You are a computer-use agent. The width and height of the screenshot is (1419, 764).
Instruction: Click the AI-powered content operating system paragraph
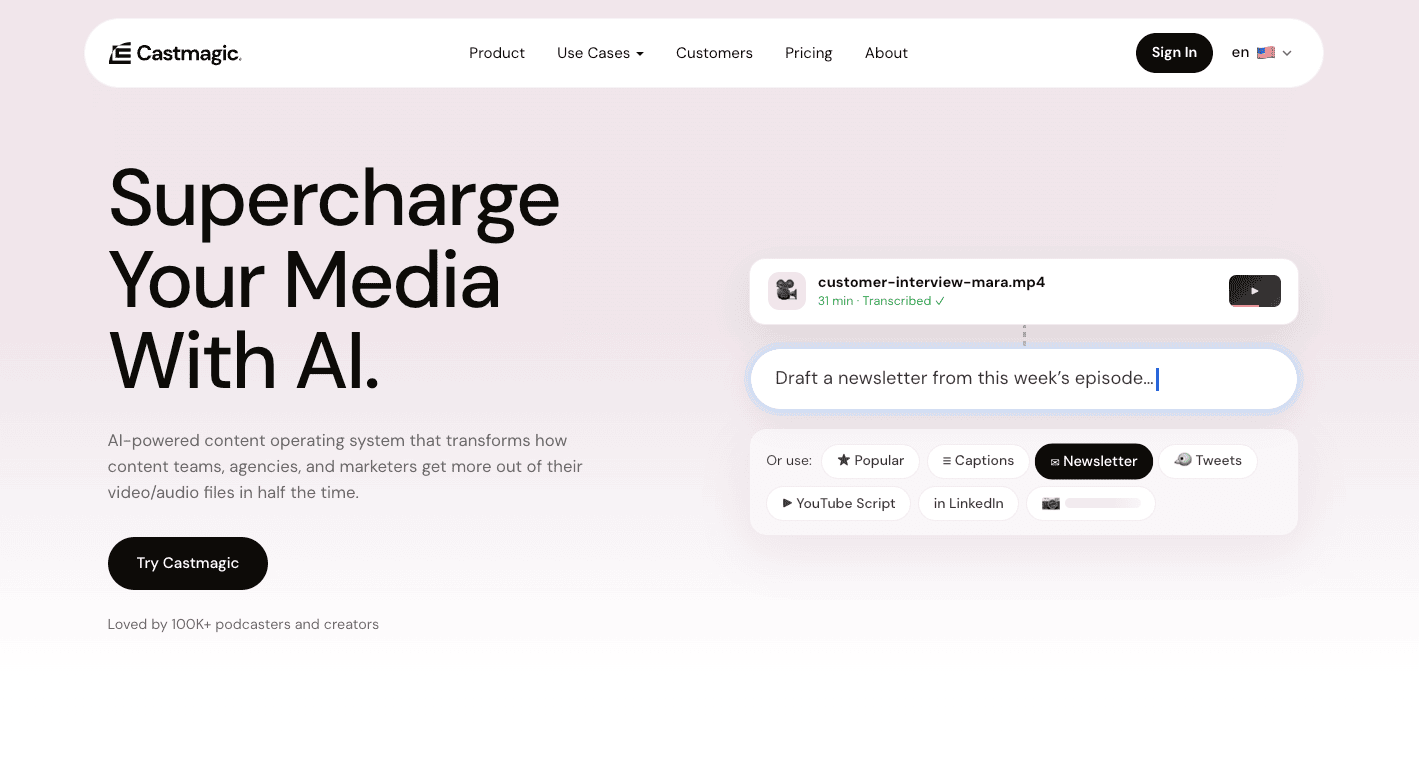[345, 466]
